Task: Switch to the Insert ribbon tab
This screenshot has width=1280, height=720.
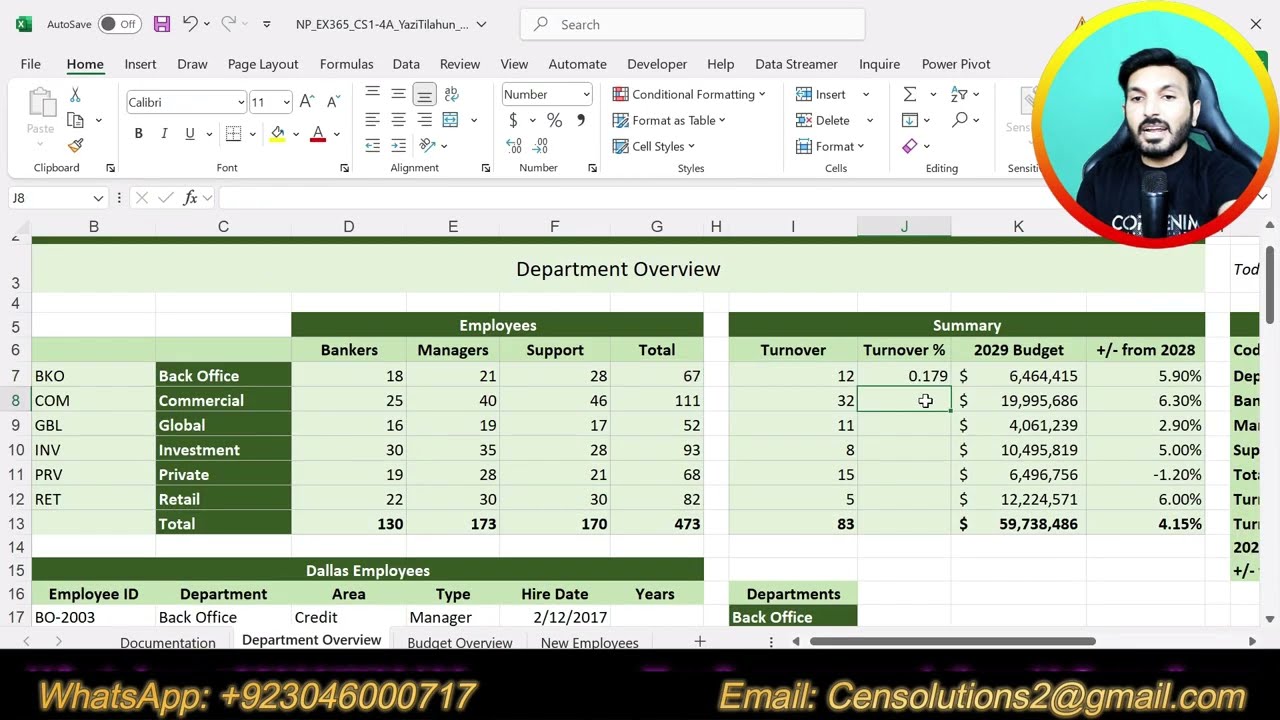Action: pyautogui.click(x=140, y=64)
